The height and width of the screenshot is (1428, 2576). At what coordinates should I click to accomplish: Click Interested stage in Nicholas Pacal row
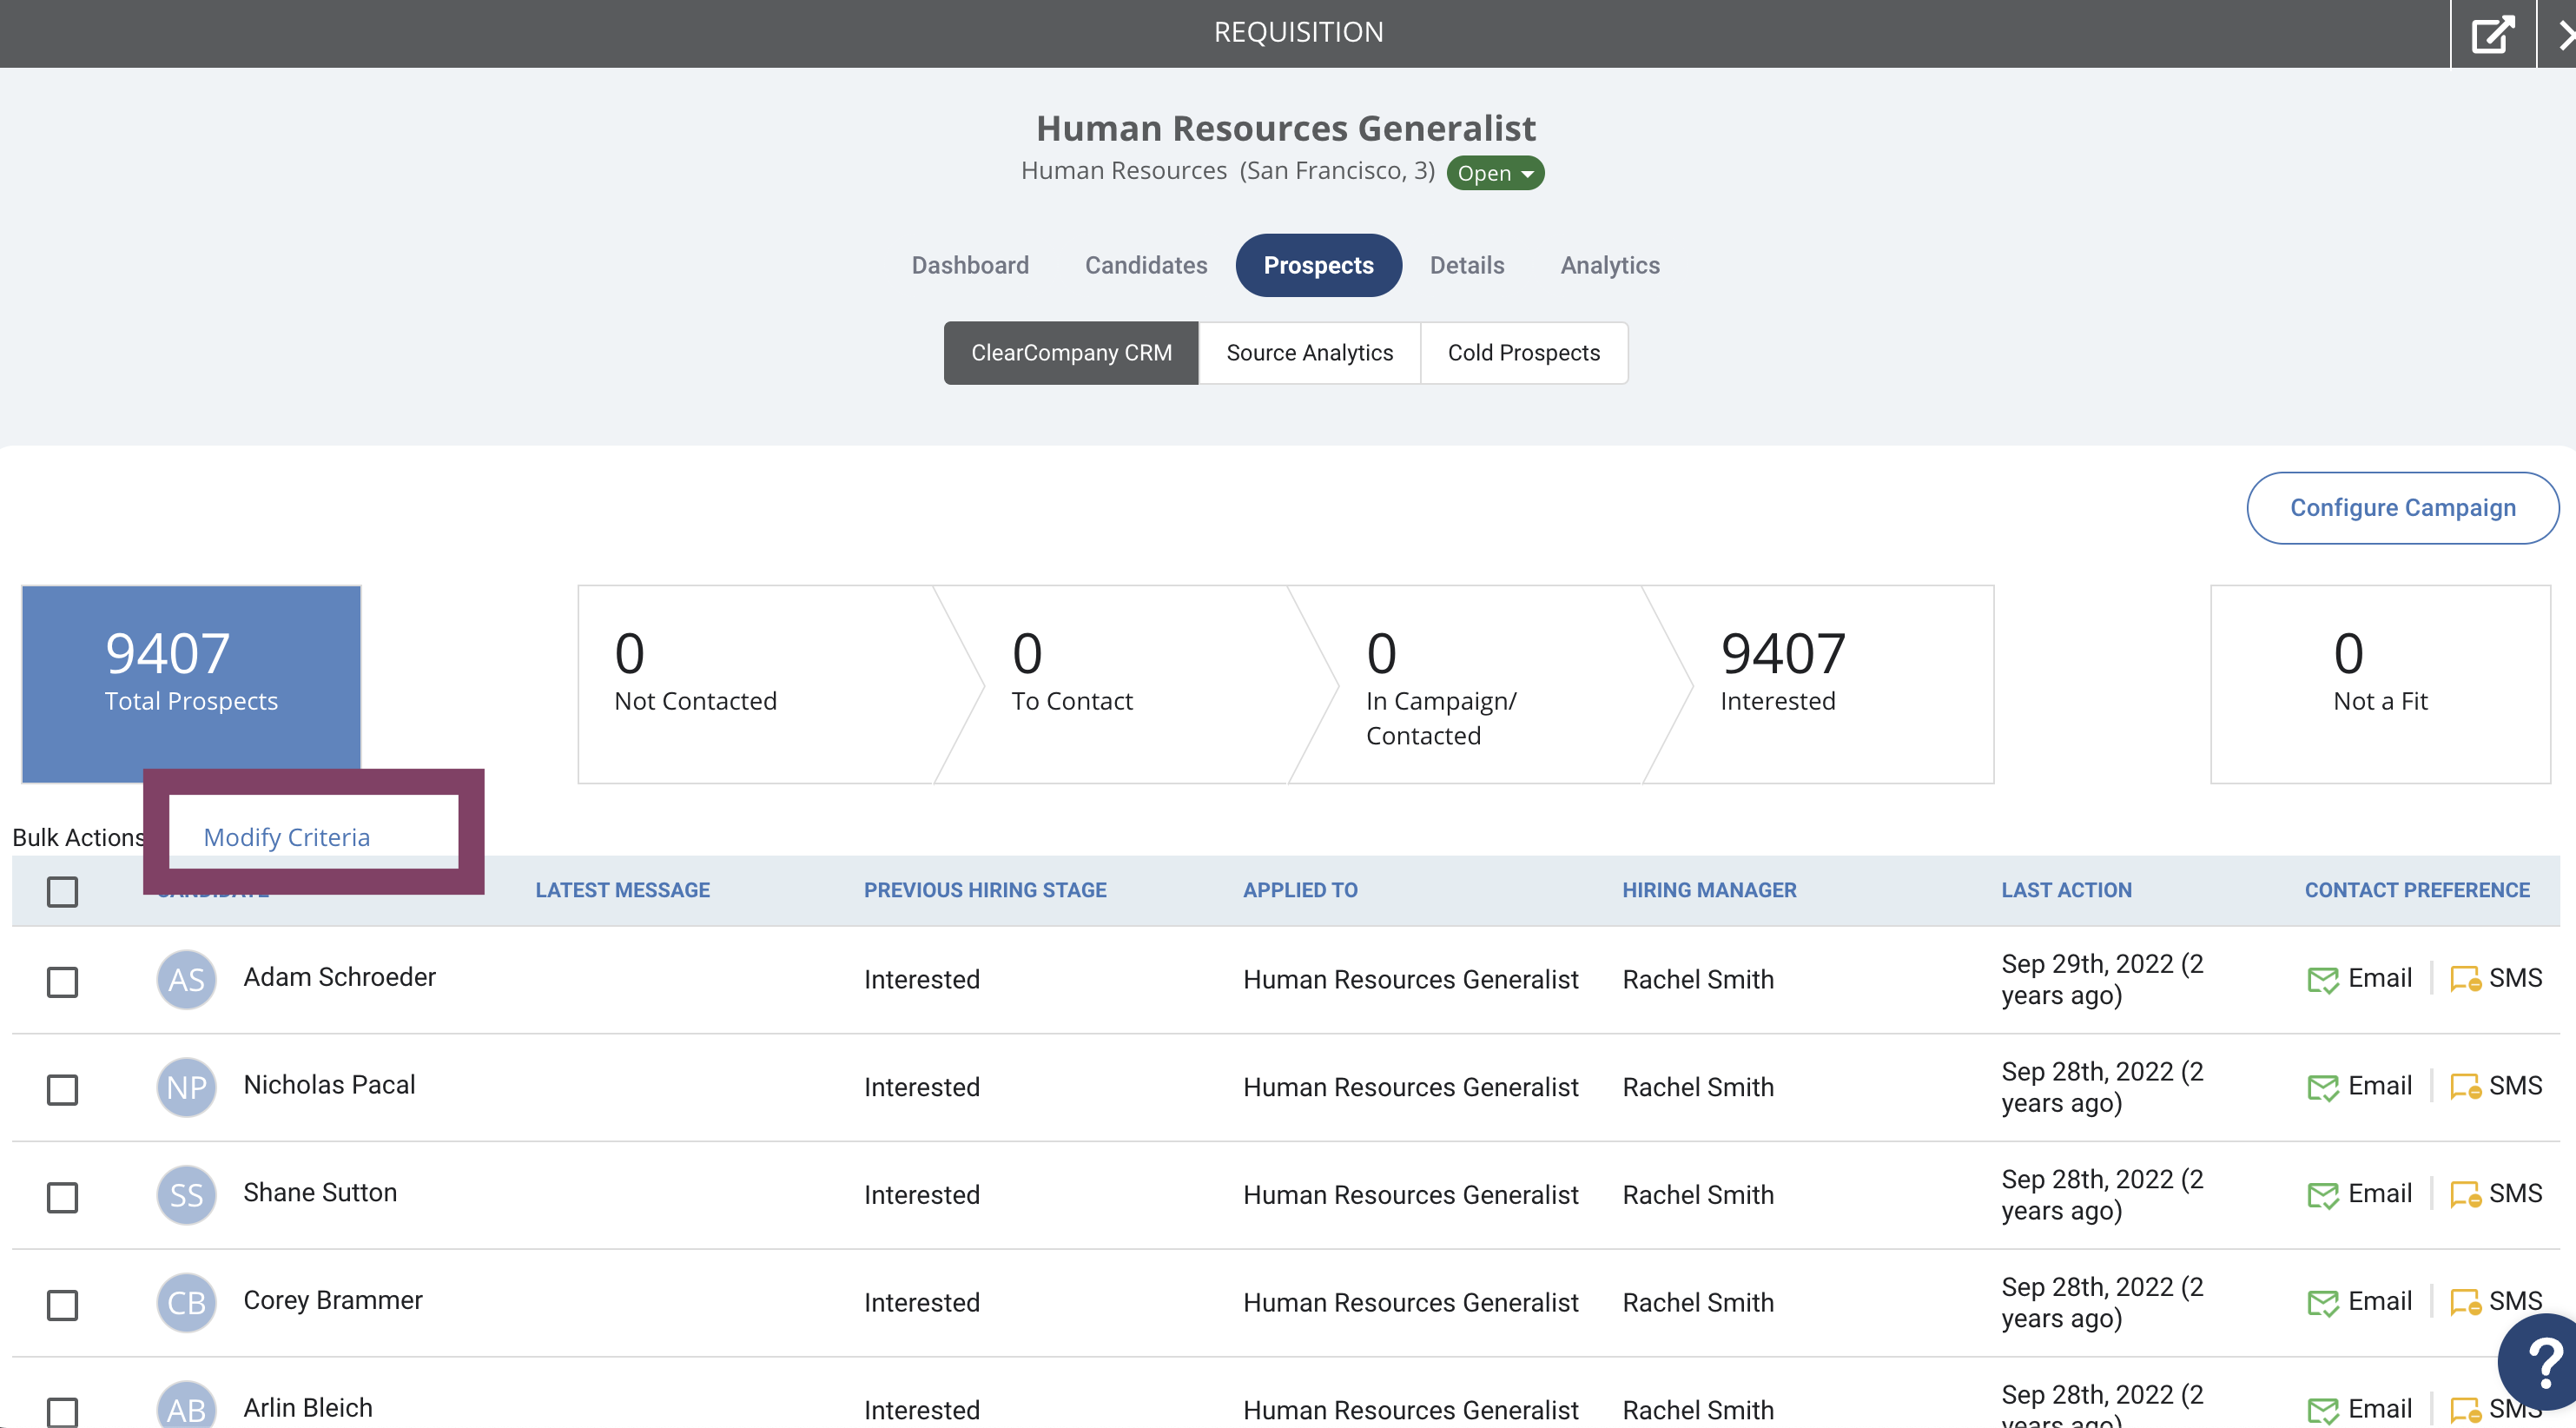(x=922, y=1087)
